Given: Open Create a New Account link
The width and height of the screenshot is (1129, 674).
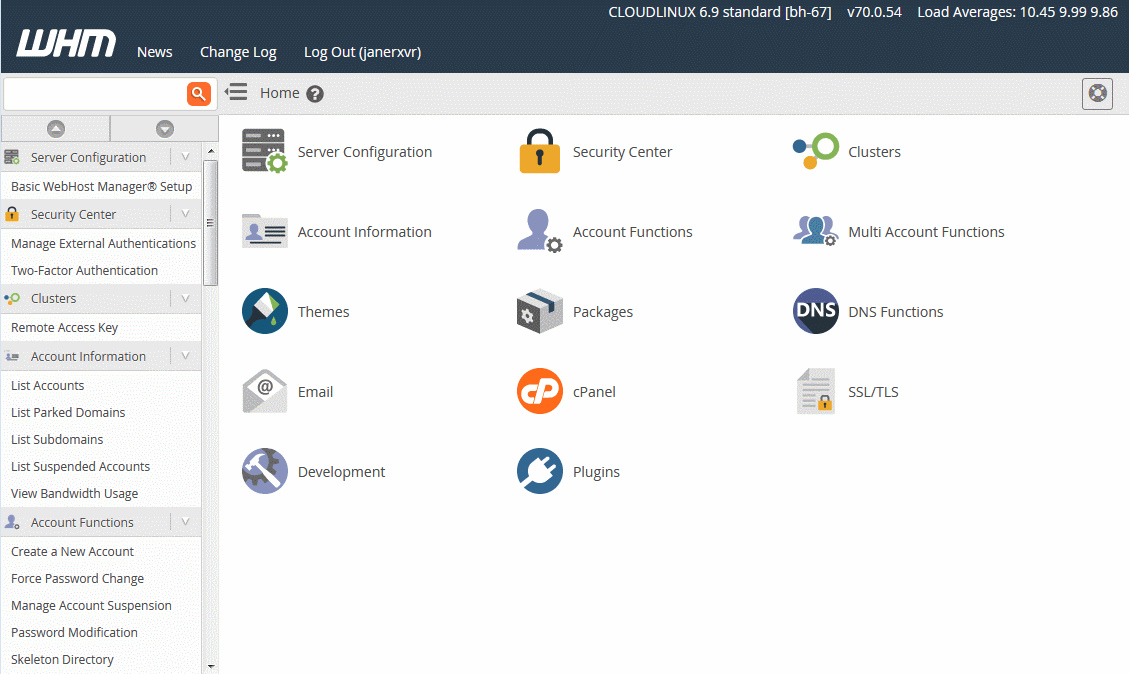Looking at the screenshot, I should 72,551.
